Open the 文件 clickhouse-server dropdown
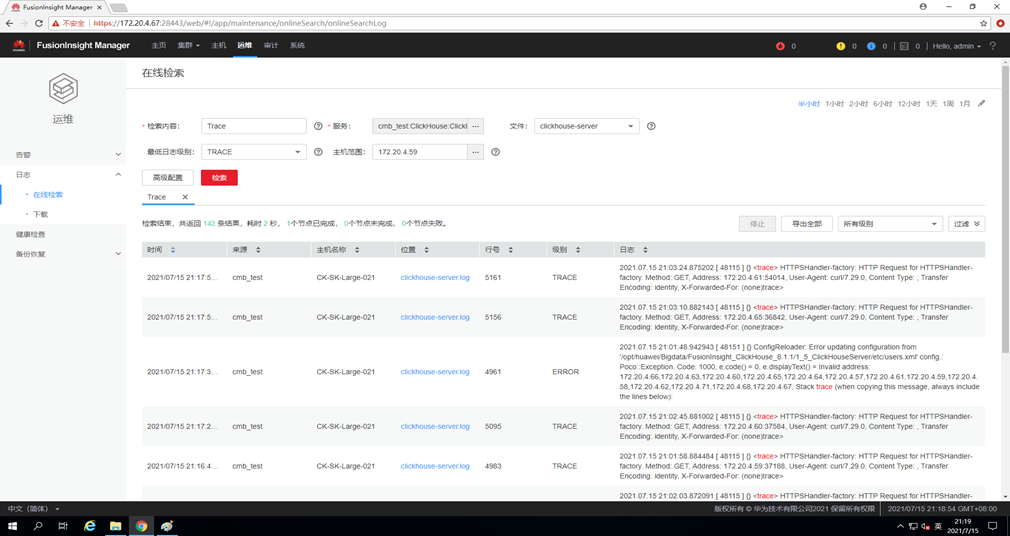 (587, 126)
